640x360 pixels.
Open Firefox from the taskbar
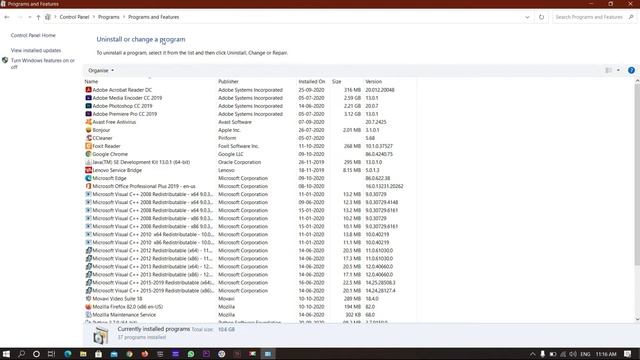coord(144,354)
